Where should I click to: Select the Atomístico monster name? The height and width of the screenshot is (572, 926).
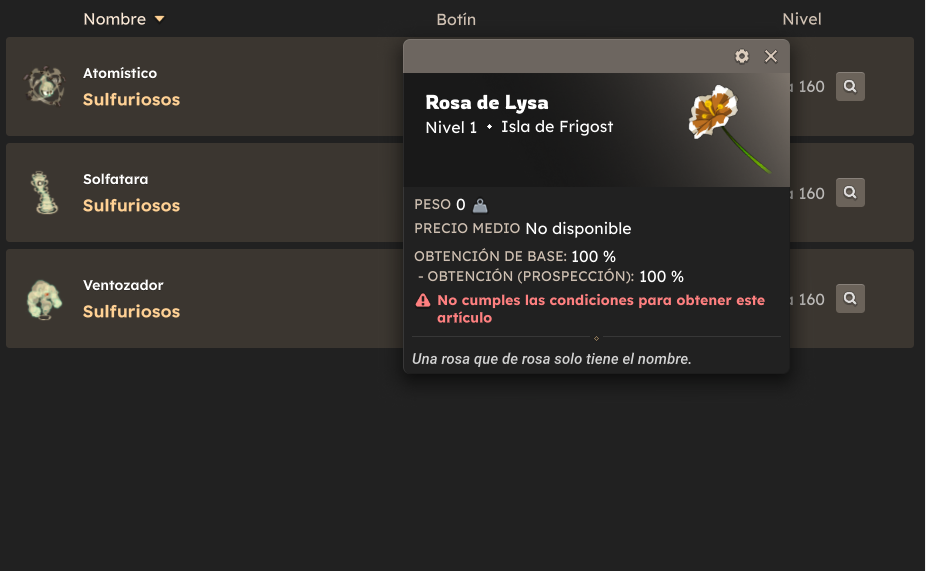(x=120, y=73)
